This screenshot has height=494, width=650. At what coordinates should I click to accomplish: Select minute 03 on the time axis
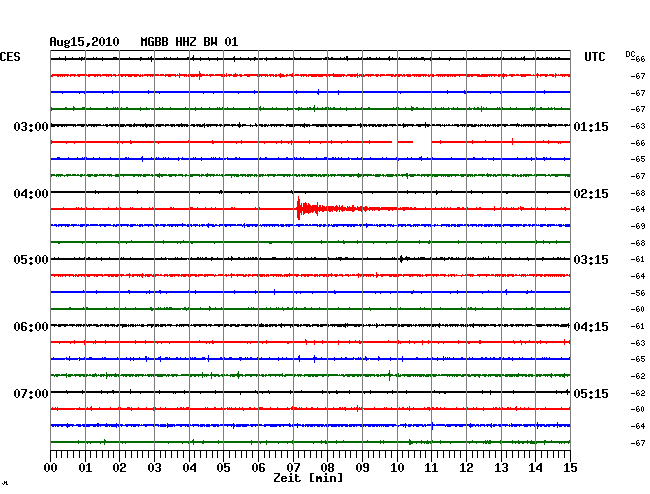point(154,468)
